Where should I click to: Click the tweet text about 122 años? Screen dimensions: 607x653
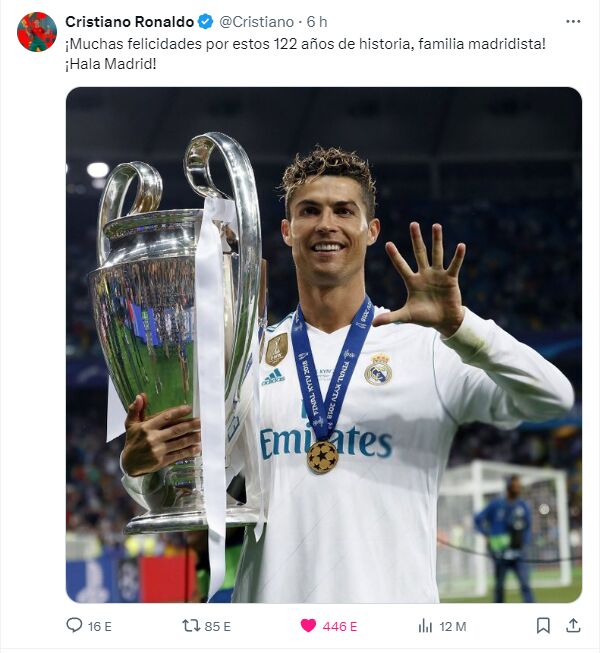pyautogui.click(x=305, y=44)
